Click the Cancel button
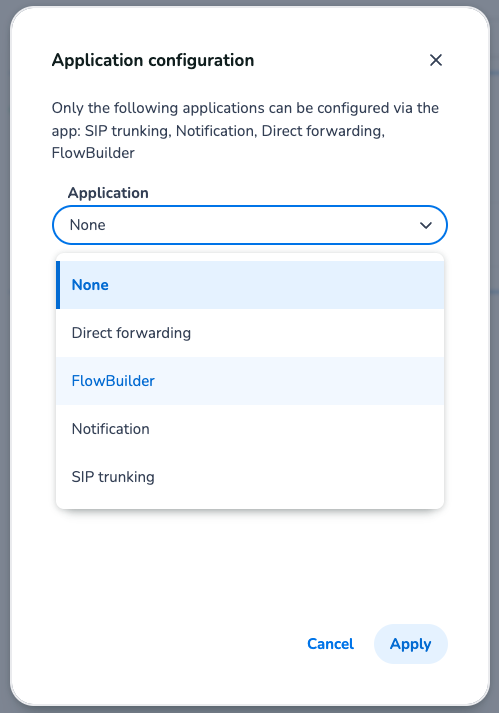This screenshot has width=499, height=713. [x=330, y=644]
